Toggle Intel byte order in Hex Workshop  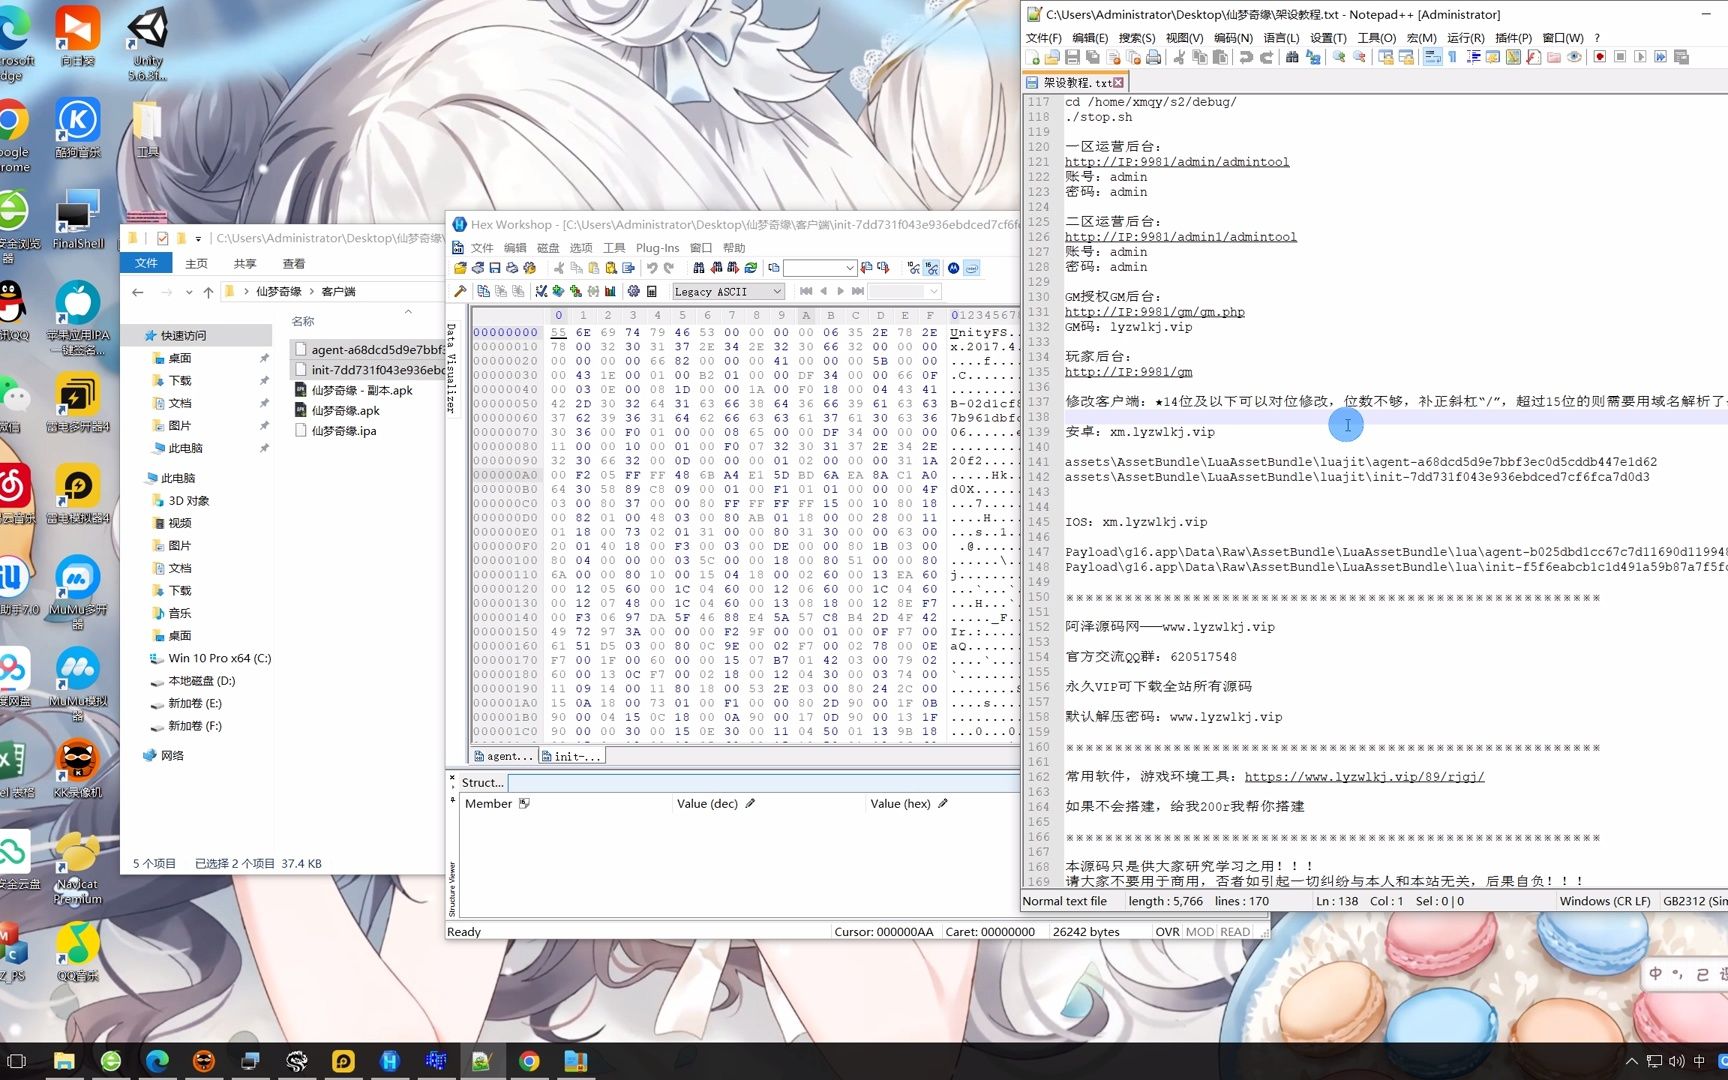972,268
